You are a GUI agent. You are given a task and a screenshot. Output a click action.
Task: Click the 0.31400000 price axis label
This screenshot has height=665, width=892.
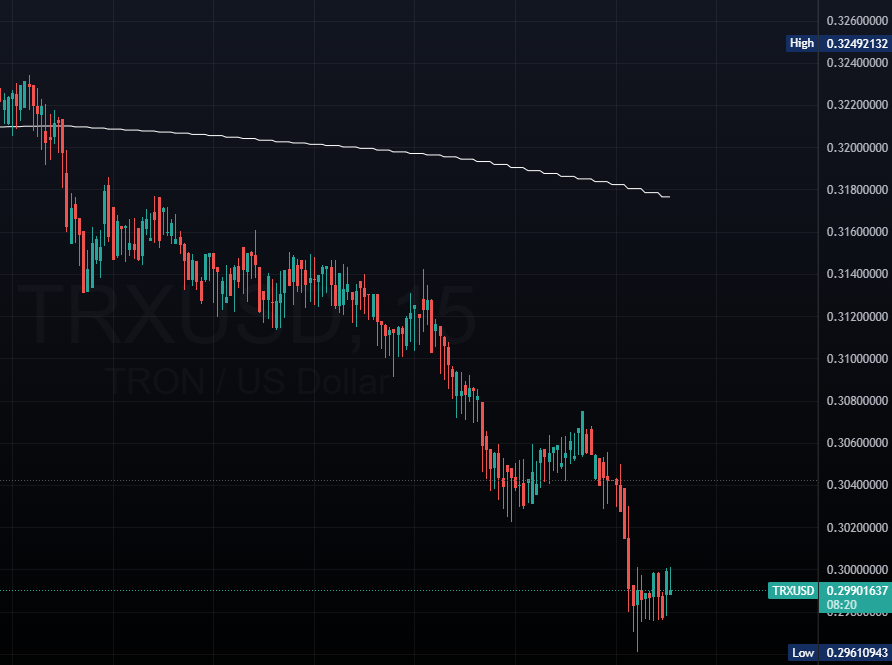(857, 274)
